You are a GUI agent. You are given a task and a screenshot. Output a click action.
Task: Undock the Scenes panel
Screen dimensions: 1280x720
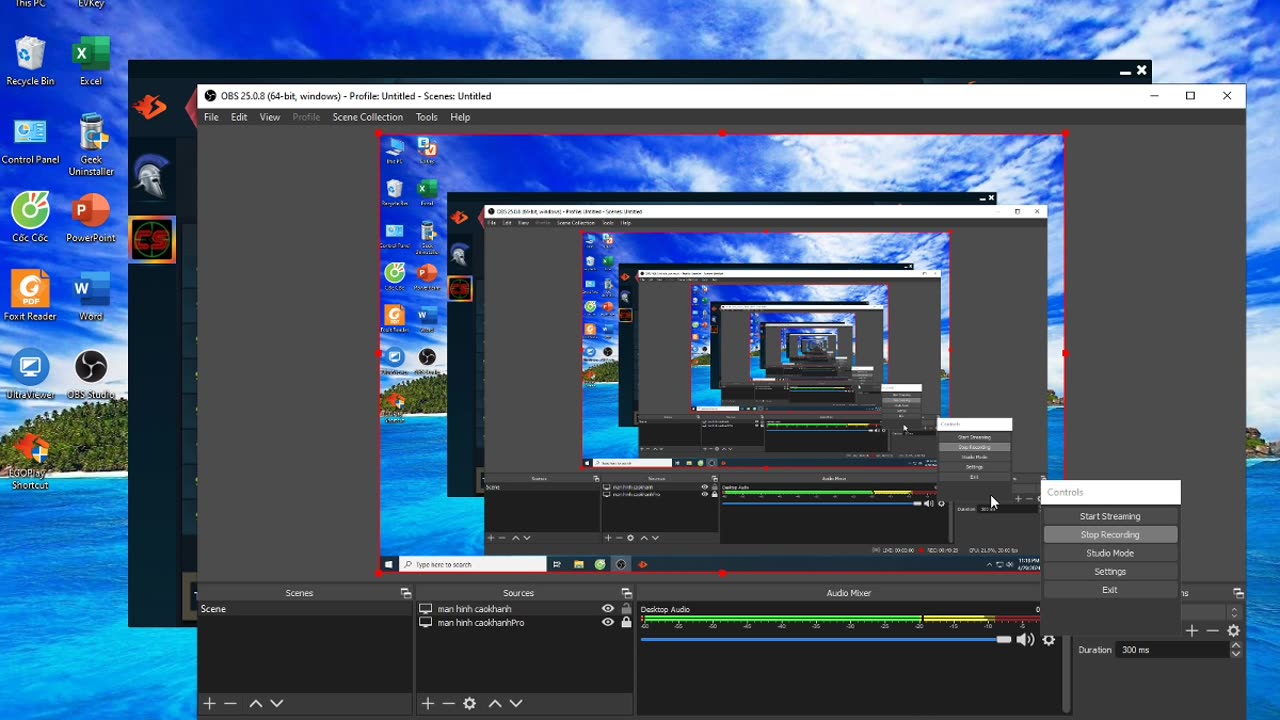[x=405, y=593]
